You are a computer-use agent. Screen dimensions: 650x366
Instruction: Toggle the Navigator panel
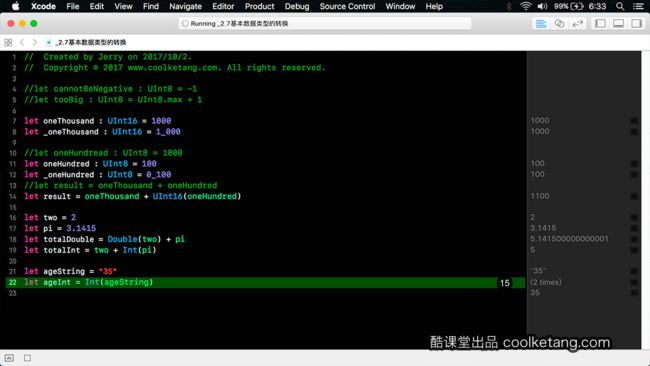pyautogui.click(x=600, y=24)
